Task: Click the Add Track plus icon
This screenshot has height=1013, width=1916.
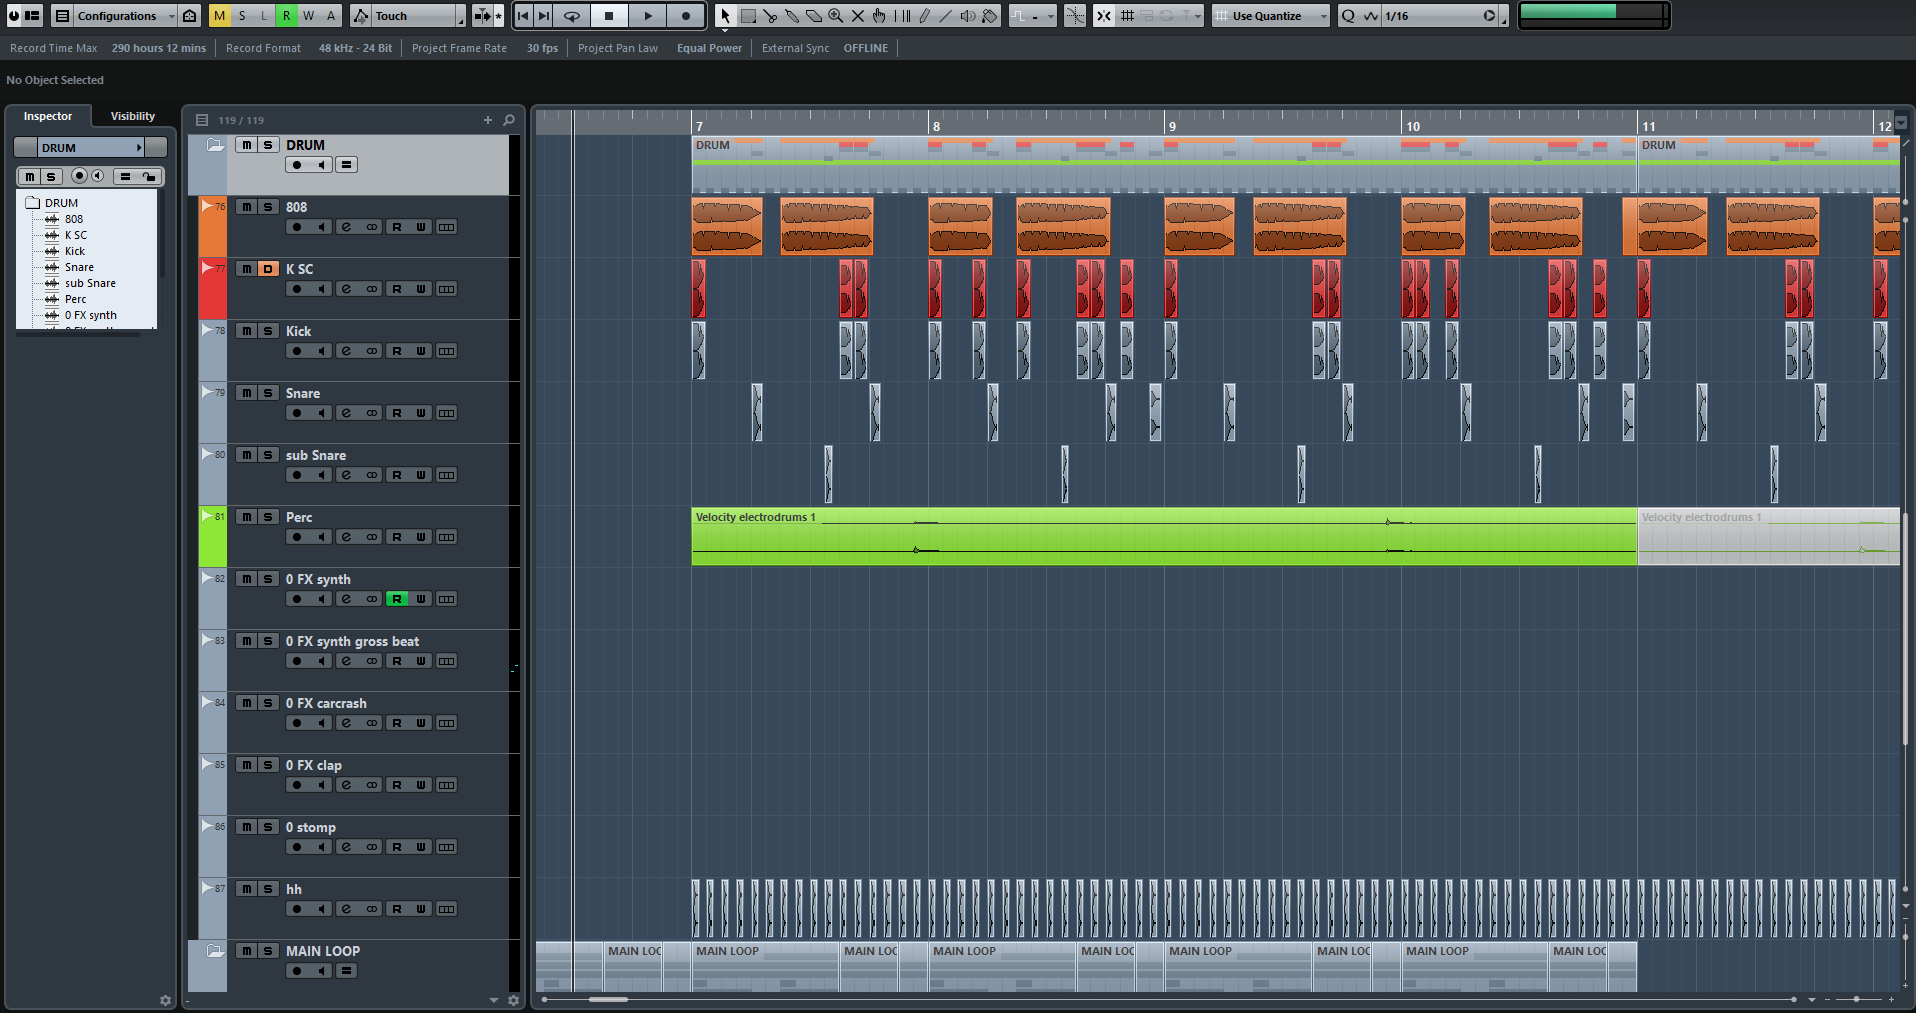Action: pos(488,120)
